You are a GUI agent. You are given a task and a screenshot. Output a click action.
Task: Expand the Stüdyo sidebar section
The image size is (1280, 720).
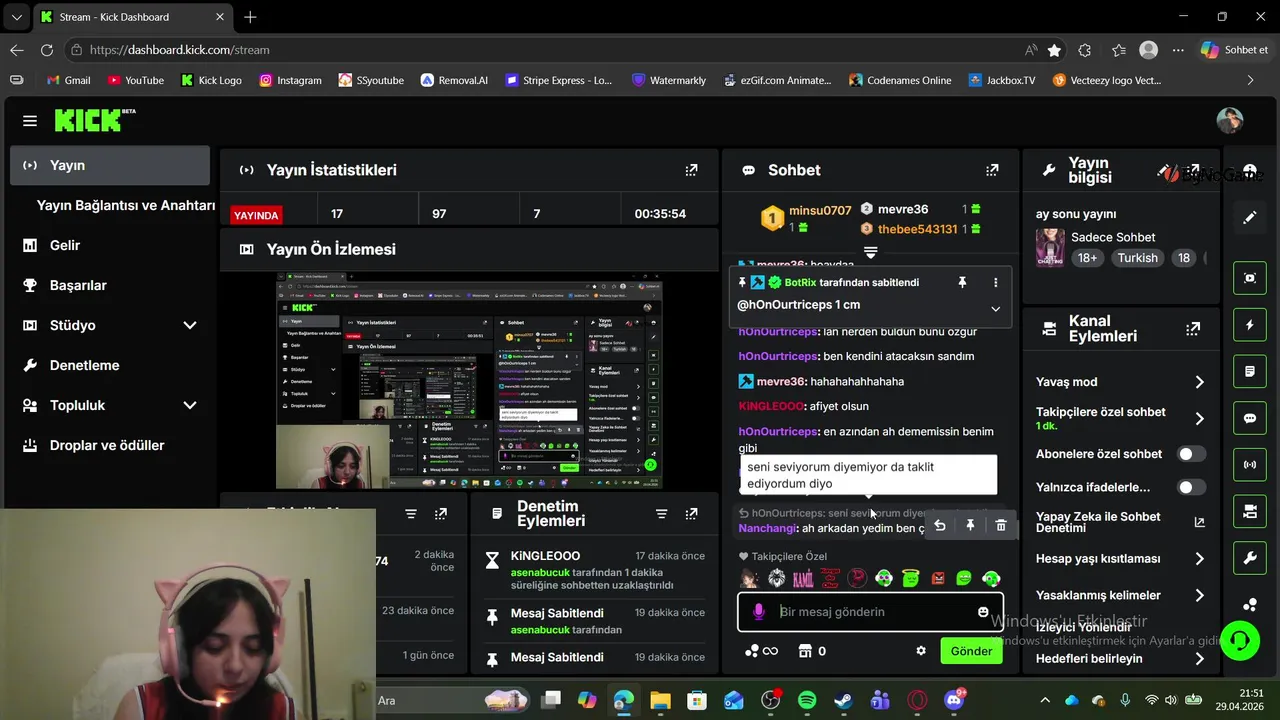(x=190, y=325)
